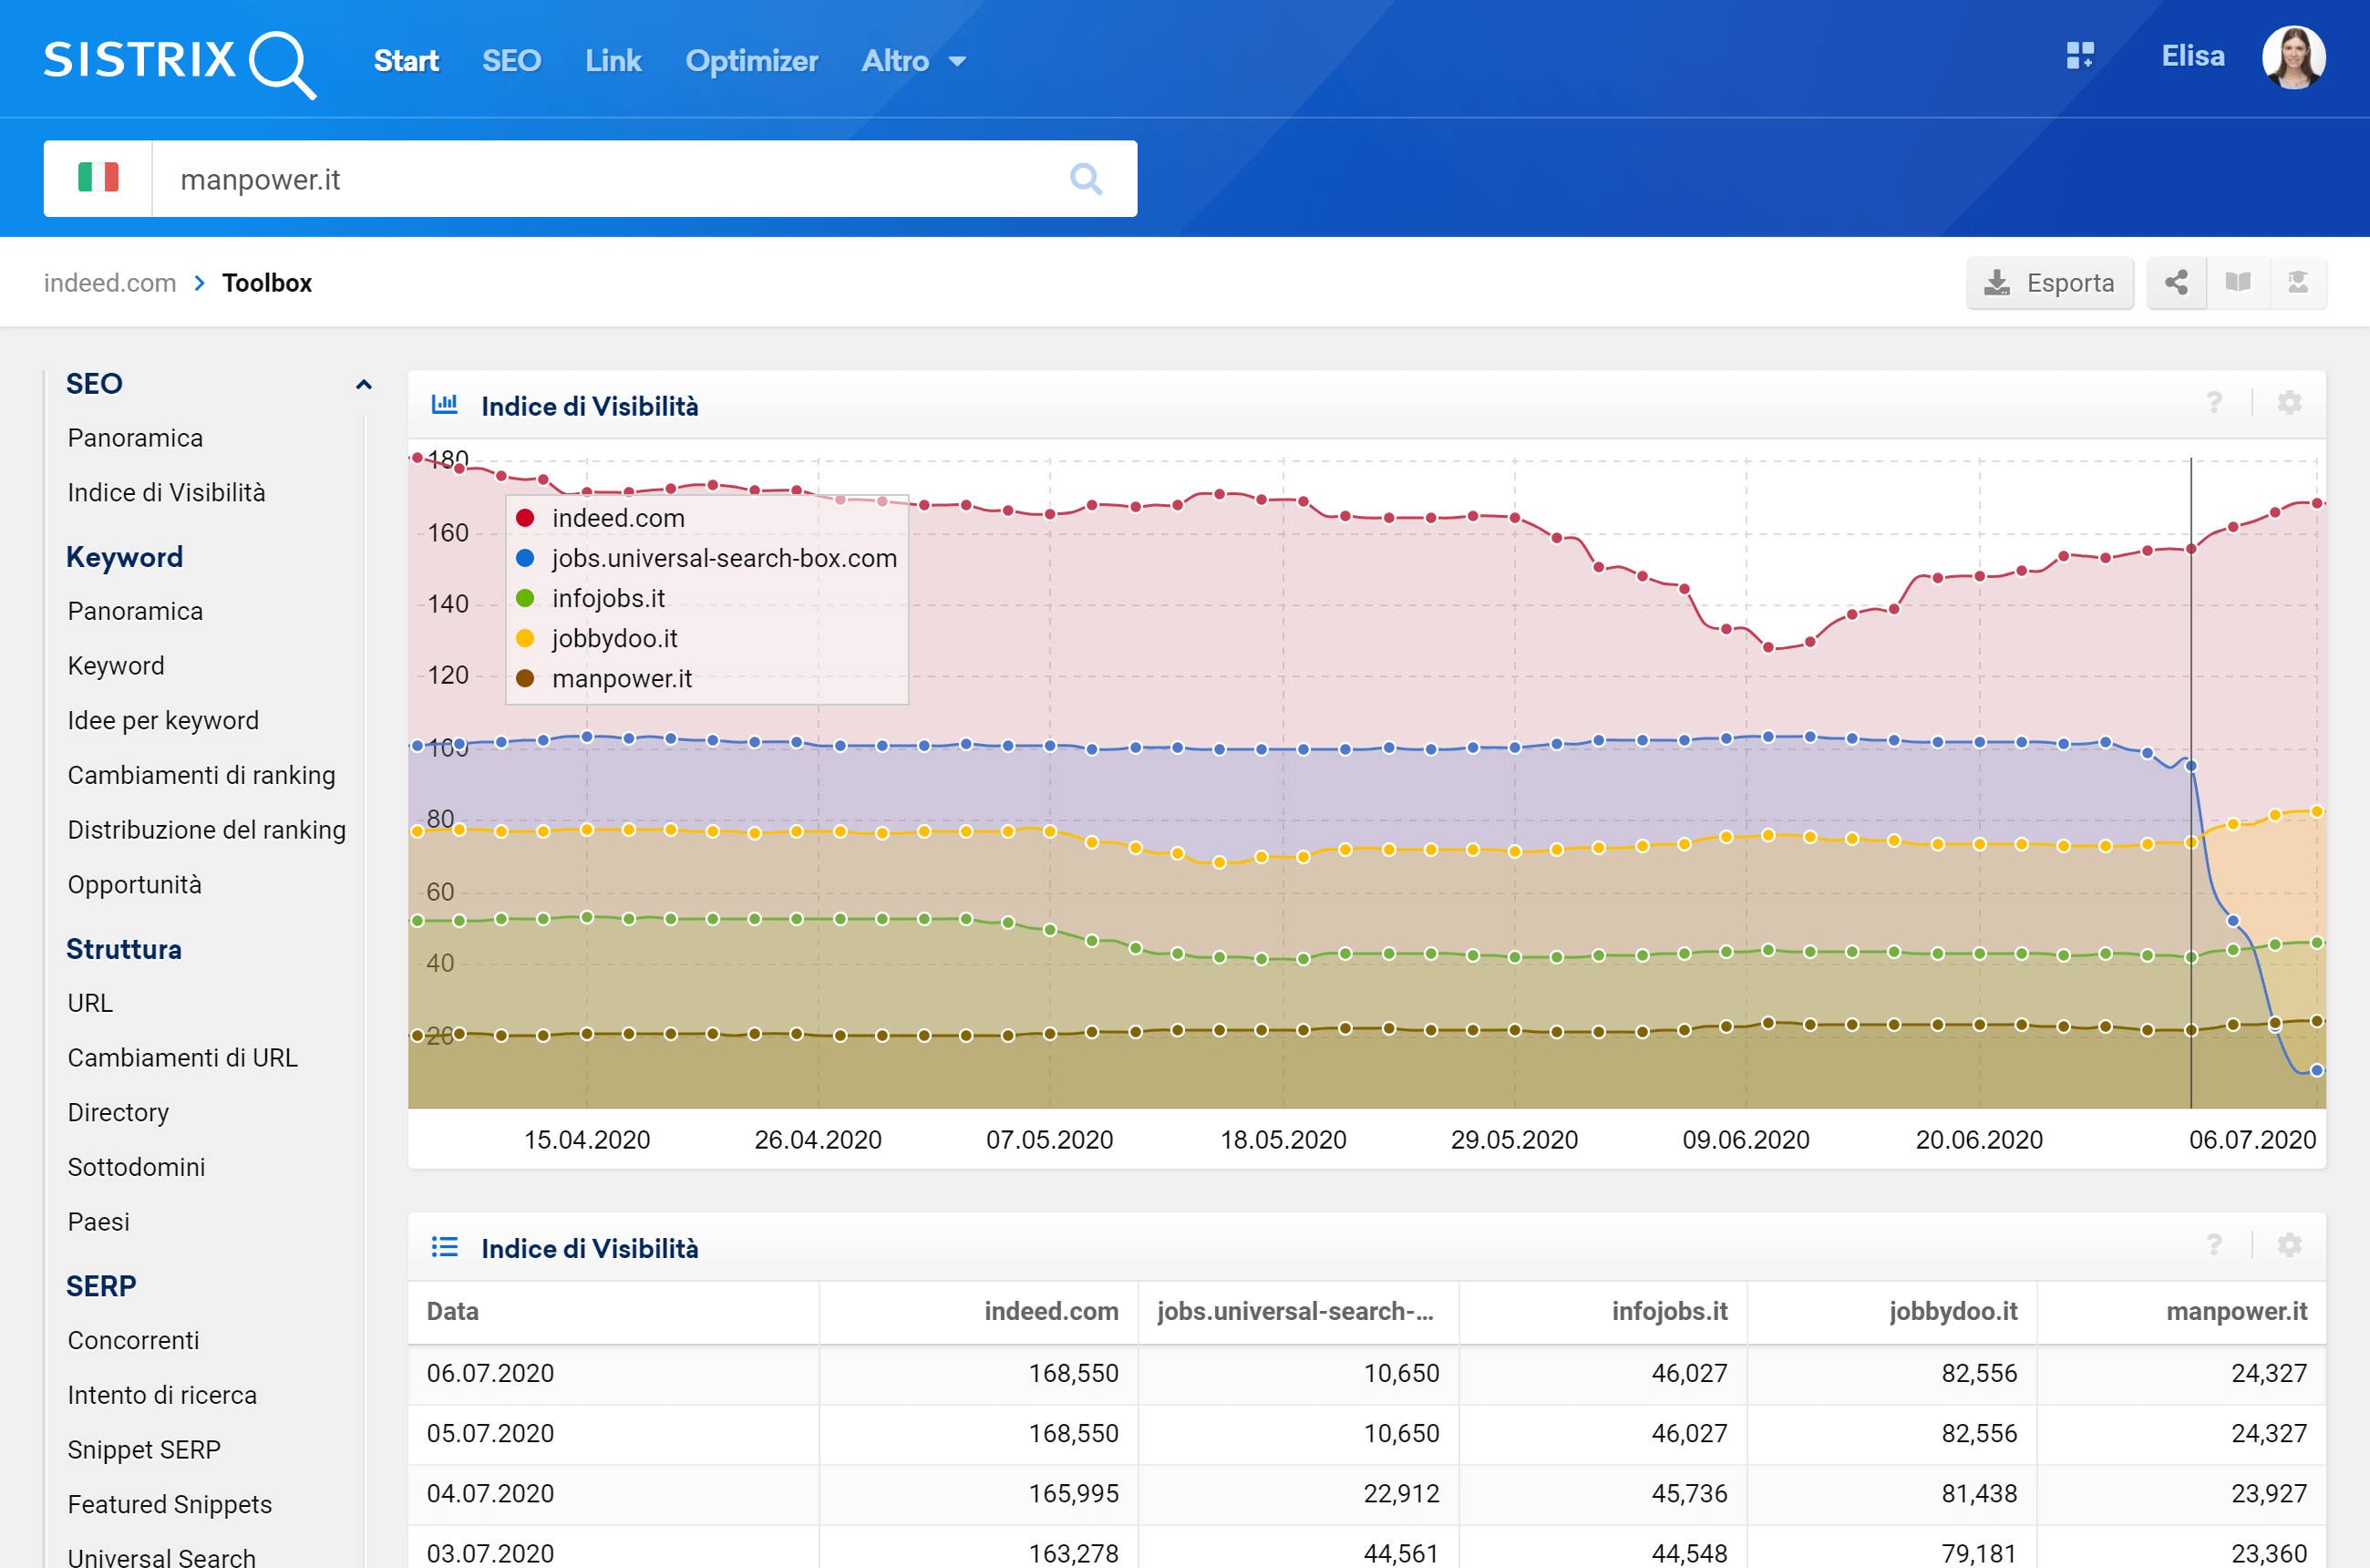Click the table panel help question mark
The width and height of the screenshot is (2370, 1568).
click(x=2214, y=1245)
